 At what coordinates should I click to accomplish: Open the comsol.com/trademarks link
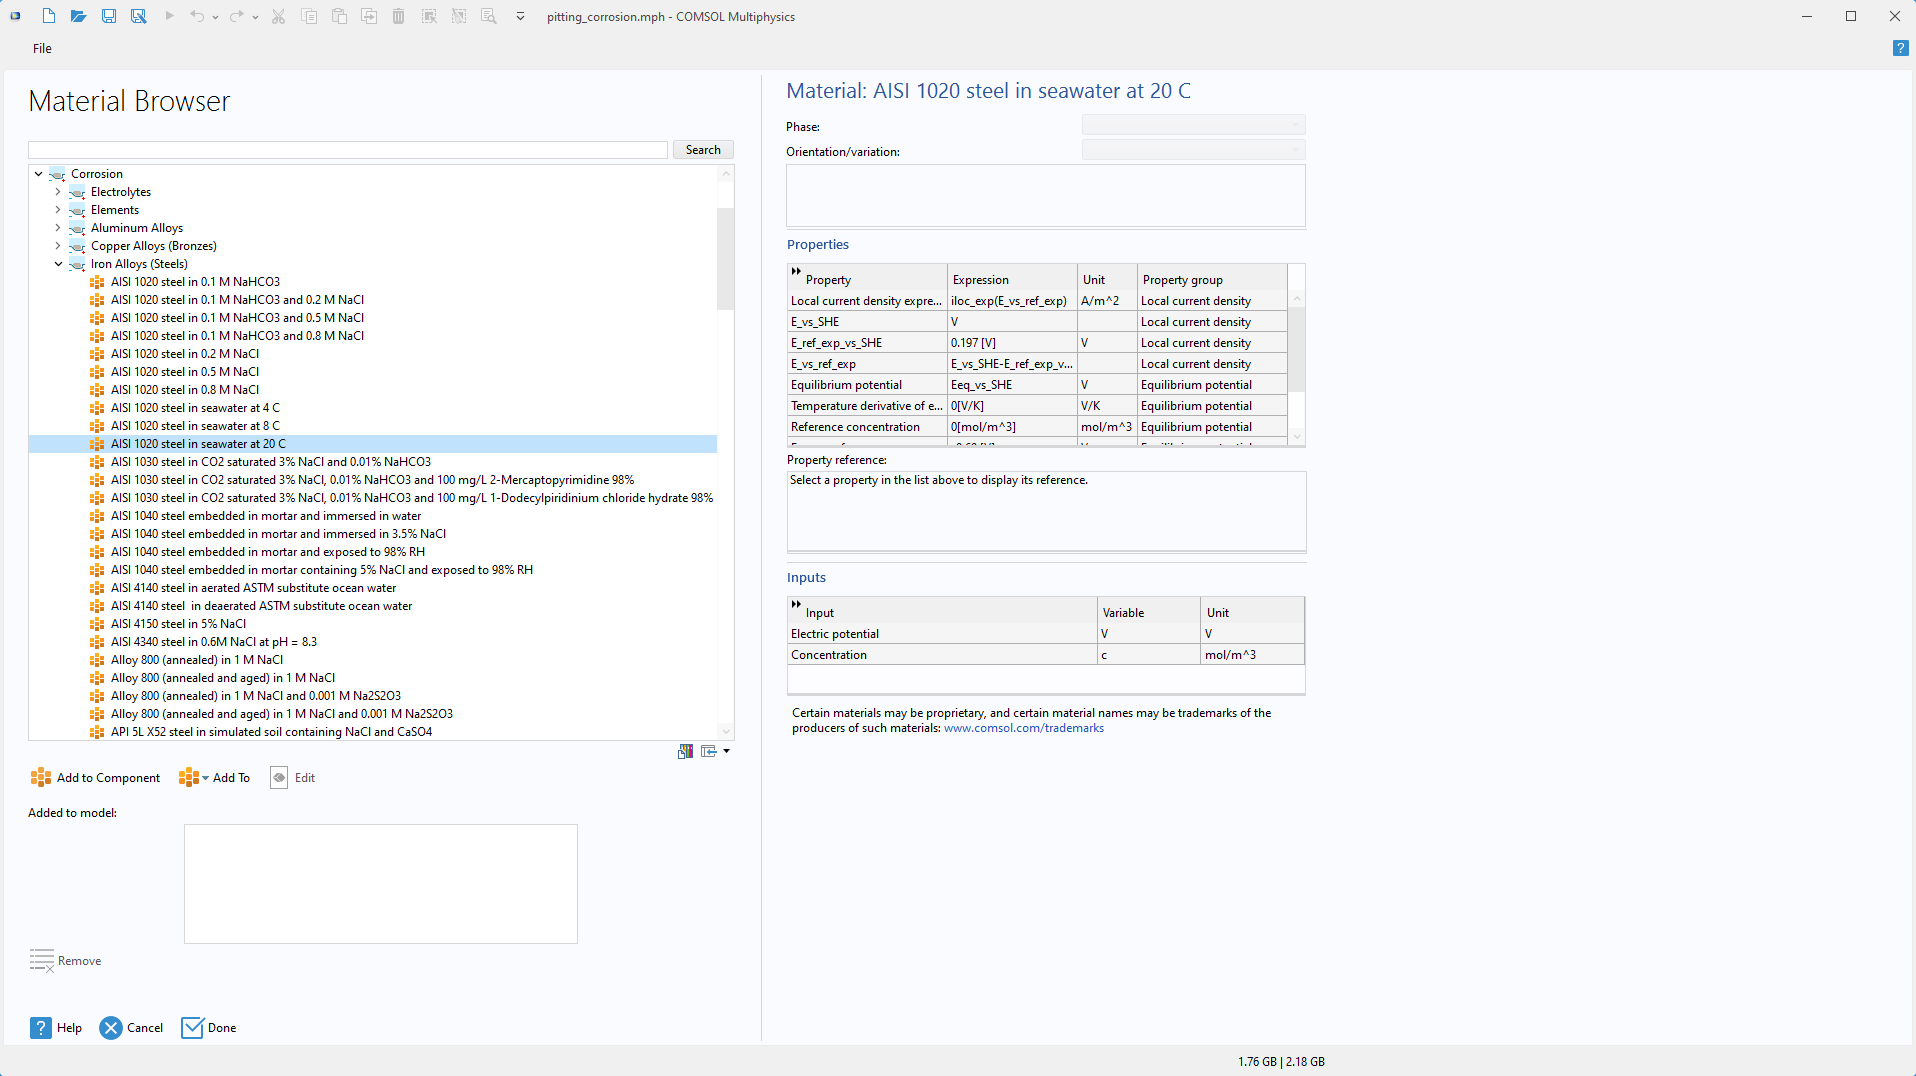1023,728
